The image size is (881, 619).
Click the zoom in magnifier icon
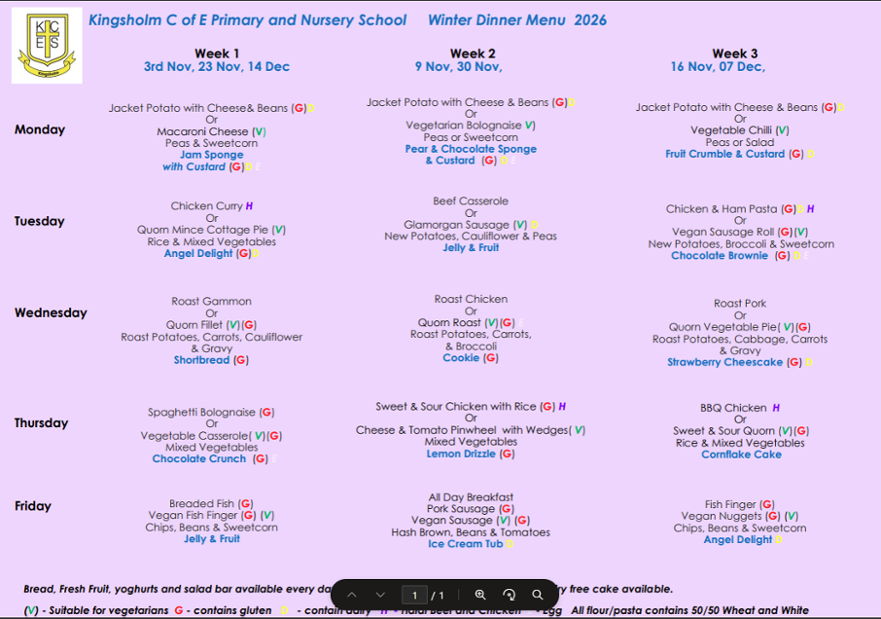tap(480, 595)
